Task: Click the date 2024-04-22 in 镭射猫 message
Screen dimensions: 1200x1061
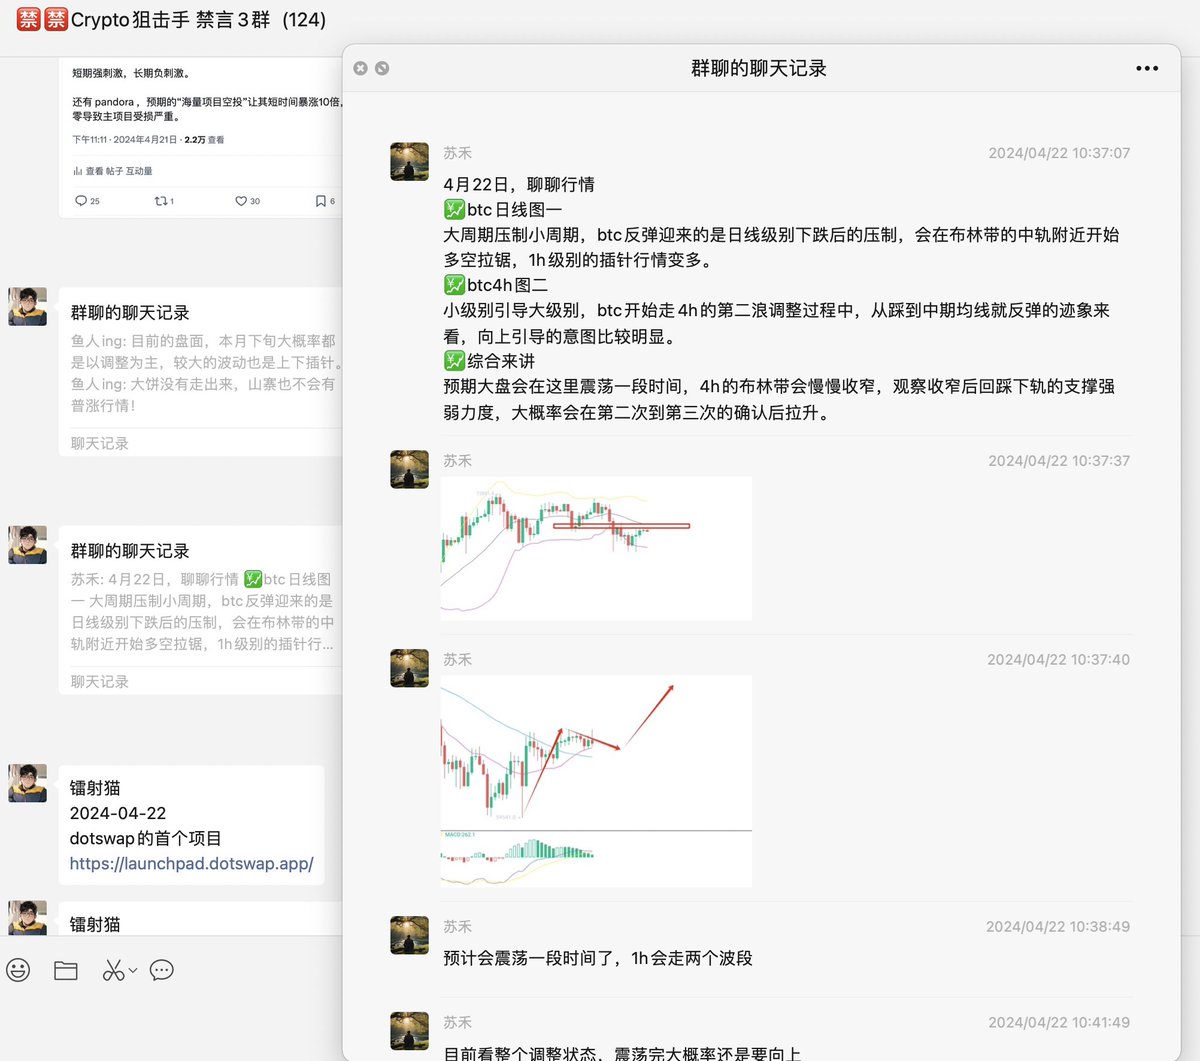Action: pos(118,813)
